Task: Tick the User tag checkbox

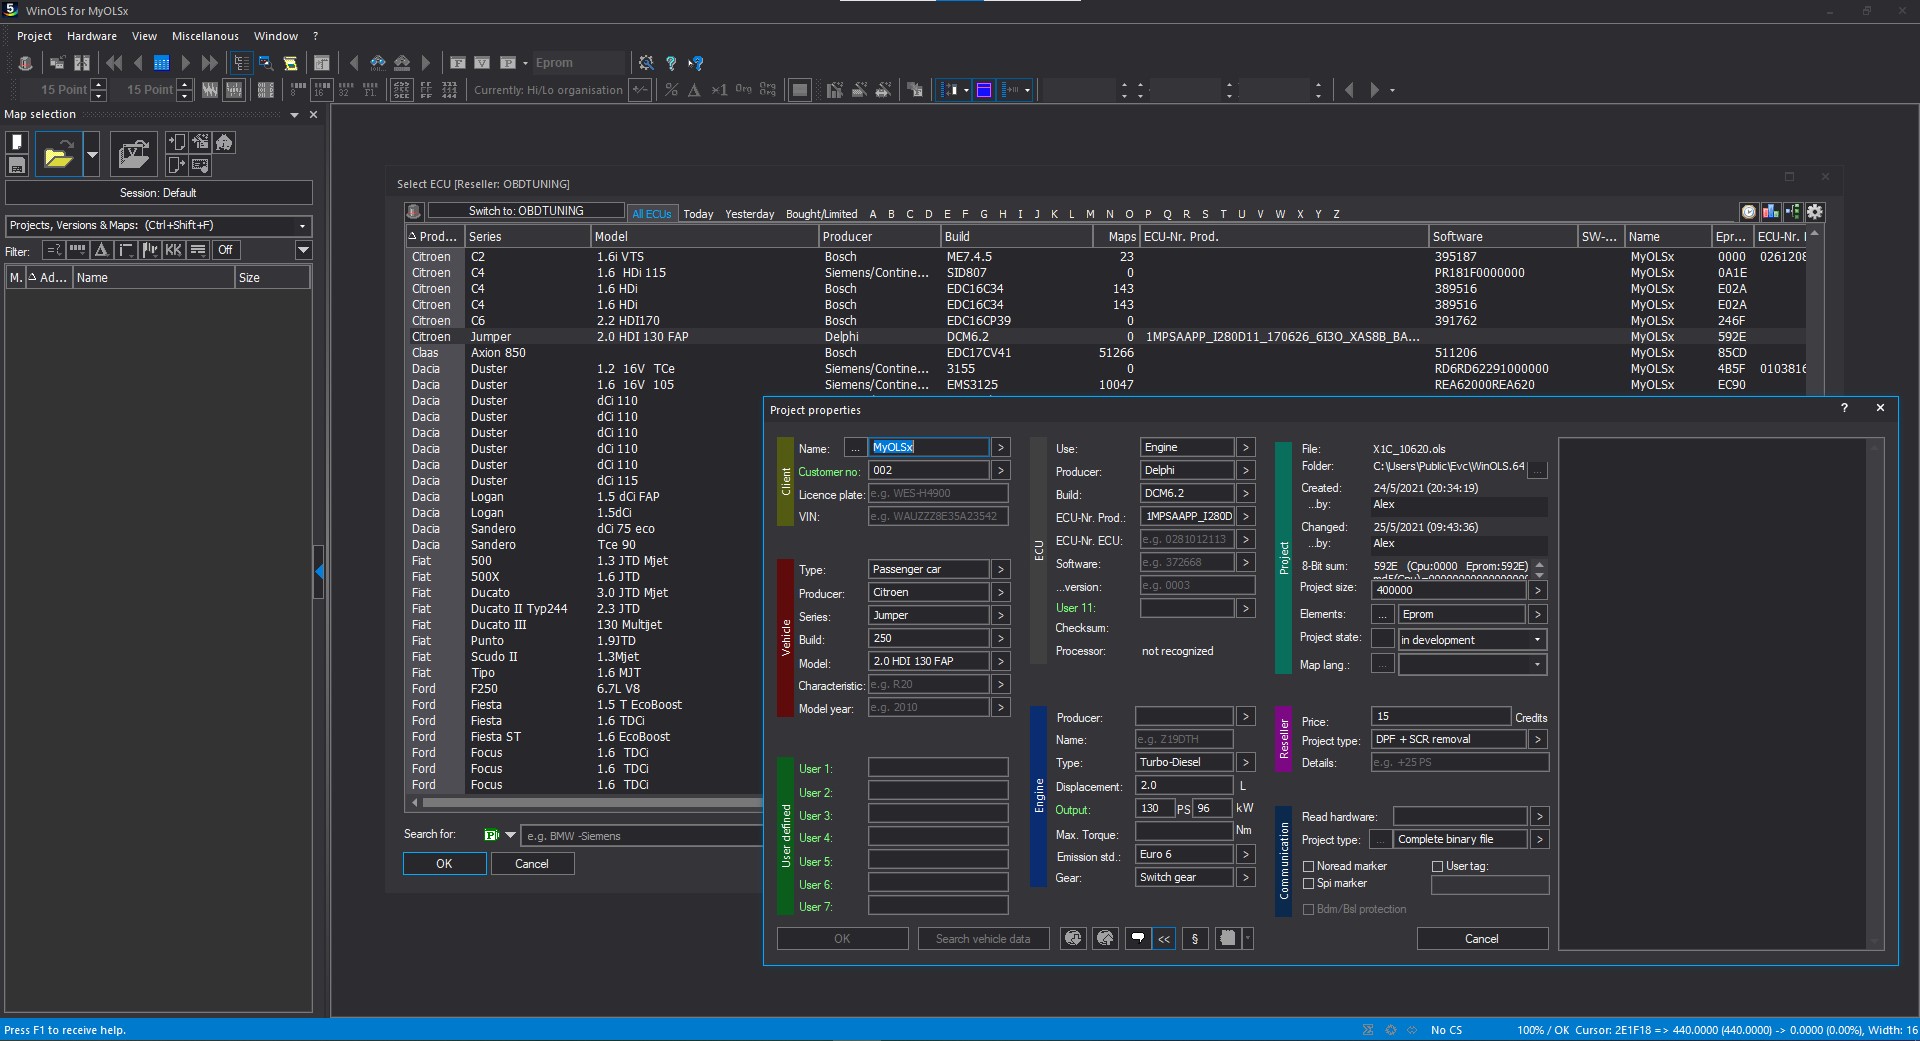Action: point(1437,866)
